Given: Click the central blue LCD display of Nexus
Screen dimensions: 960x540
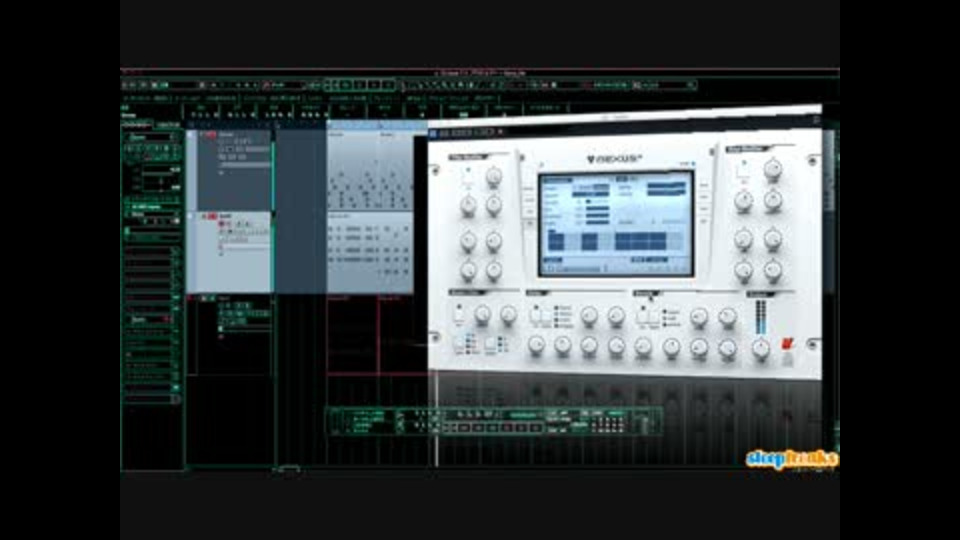Looking at the screenshot, I should 617,223.
